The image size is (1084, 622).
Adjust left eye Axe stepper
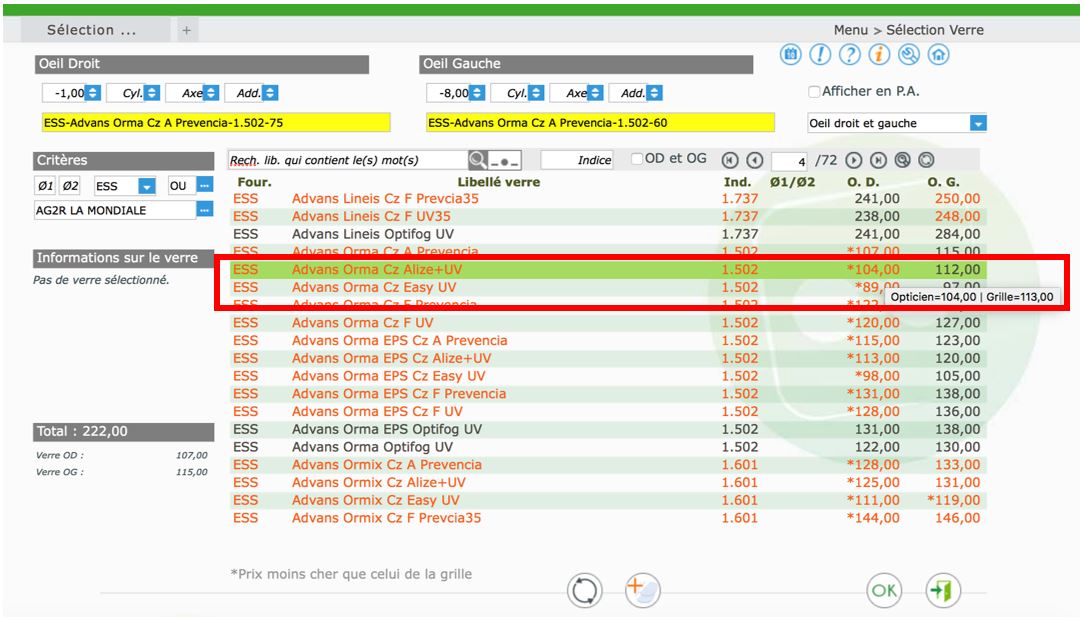595,93
